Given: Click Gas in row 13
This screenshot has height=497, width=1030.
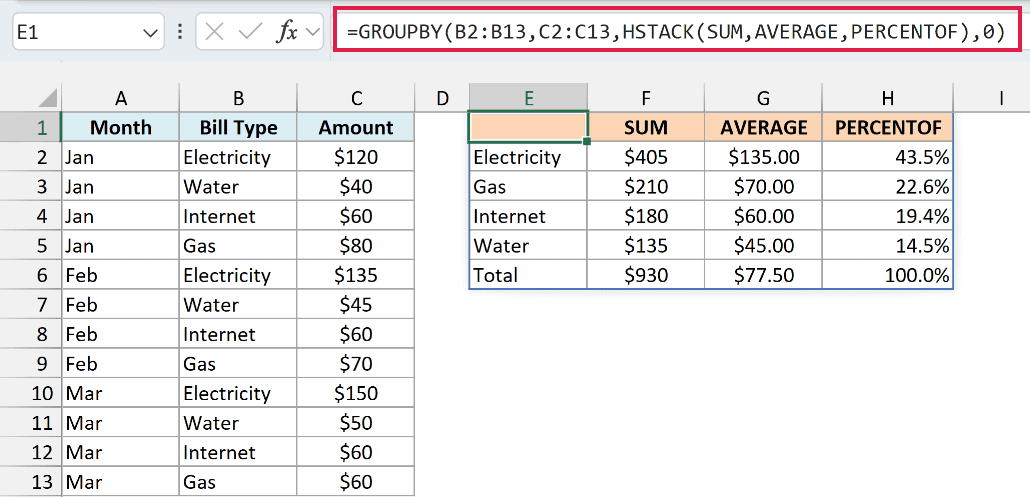Looking at the screenshot, I should click(x=238, y=482).
